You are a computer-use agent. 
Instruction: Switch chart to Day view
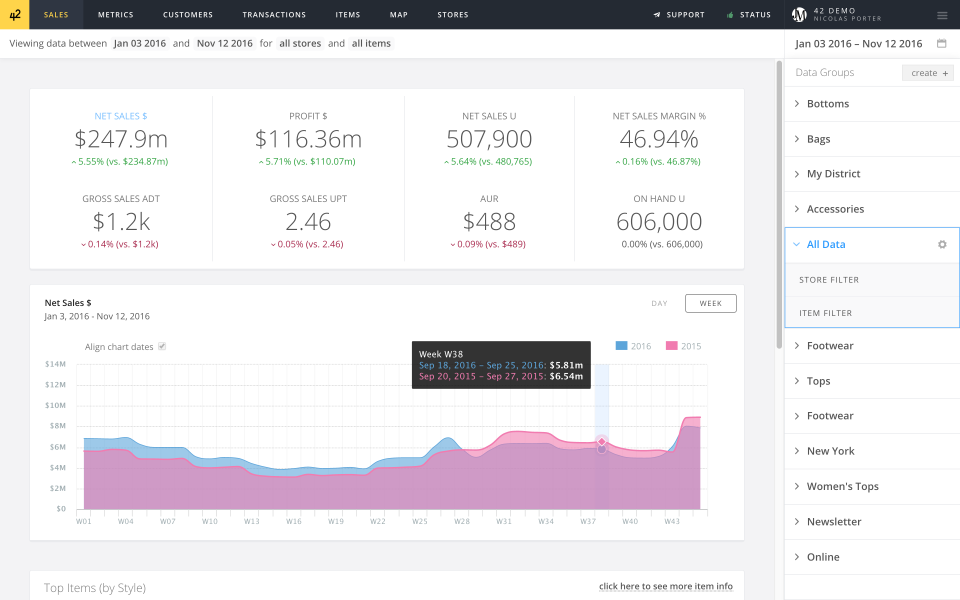[x=659, y=303]
